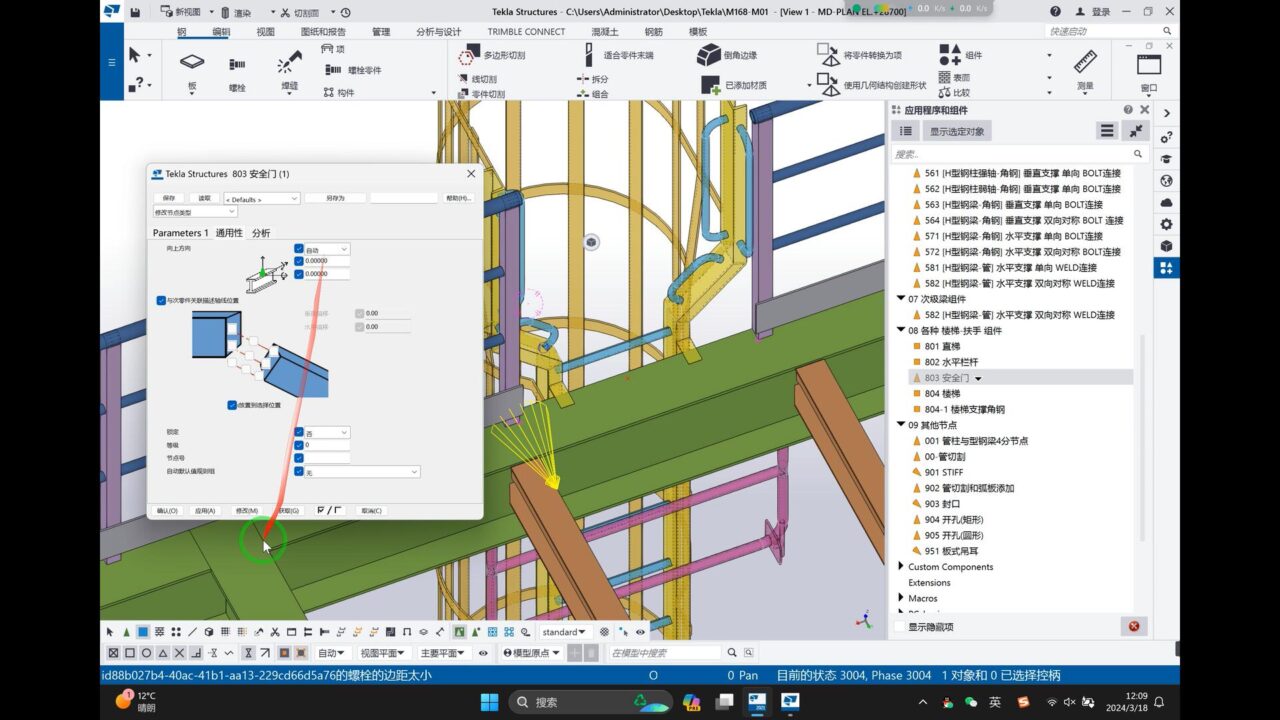Click the help question mark icon in title bar
The height and width of the screenshot is (720, 1280).
click(1056, 12)
